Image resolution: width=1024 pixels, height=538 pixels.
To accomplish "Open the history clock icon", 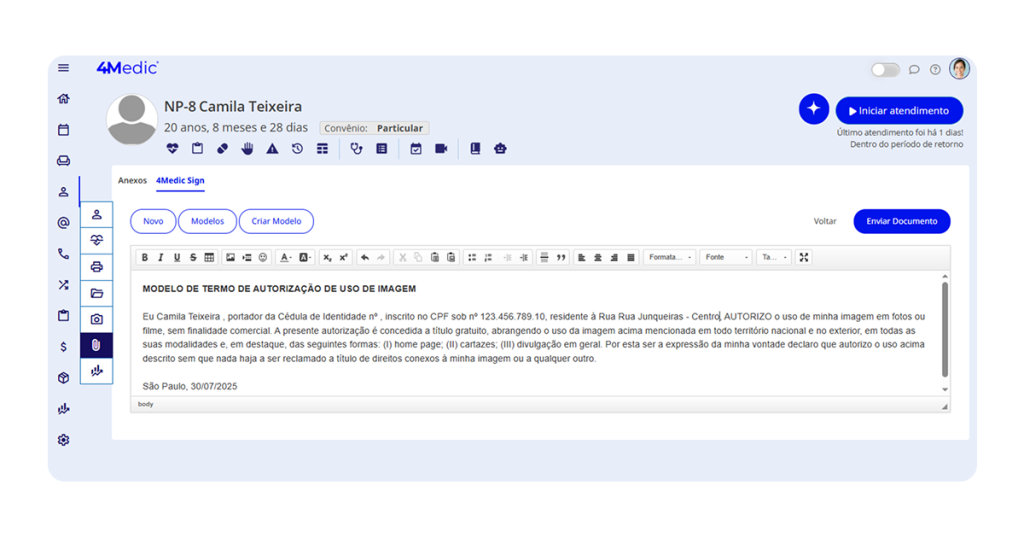I will tap(297, 149).
